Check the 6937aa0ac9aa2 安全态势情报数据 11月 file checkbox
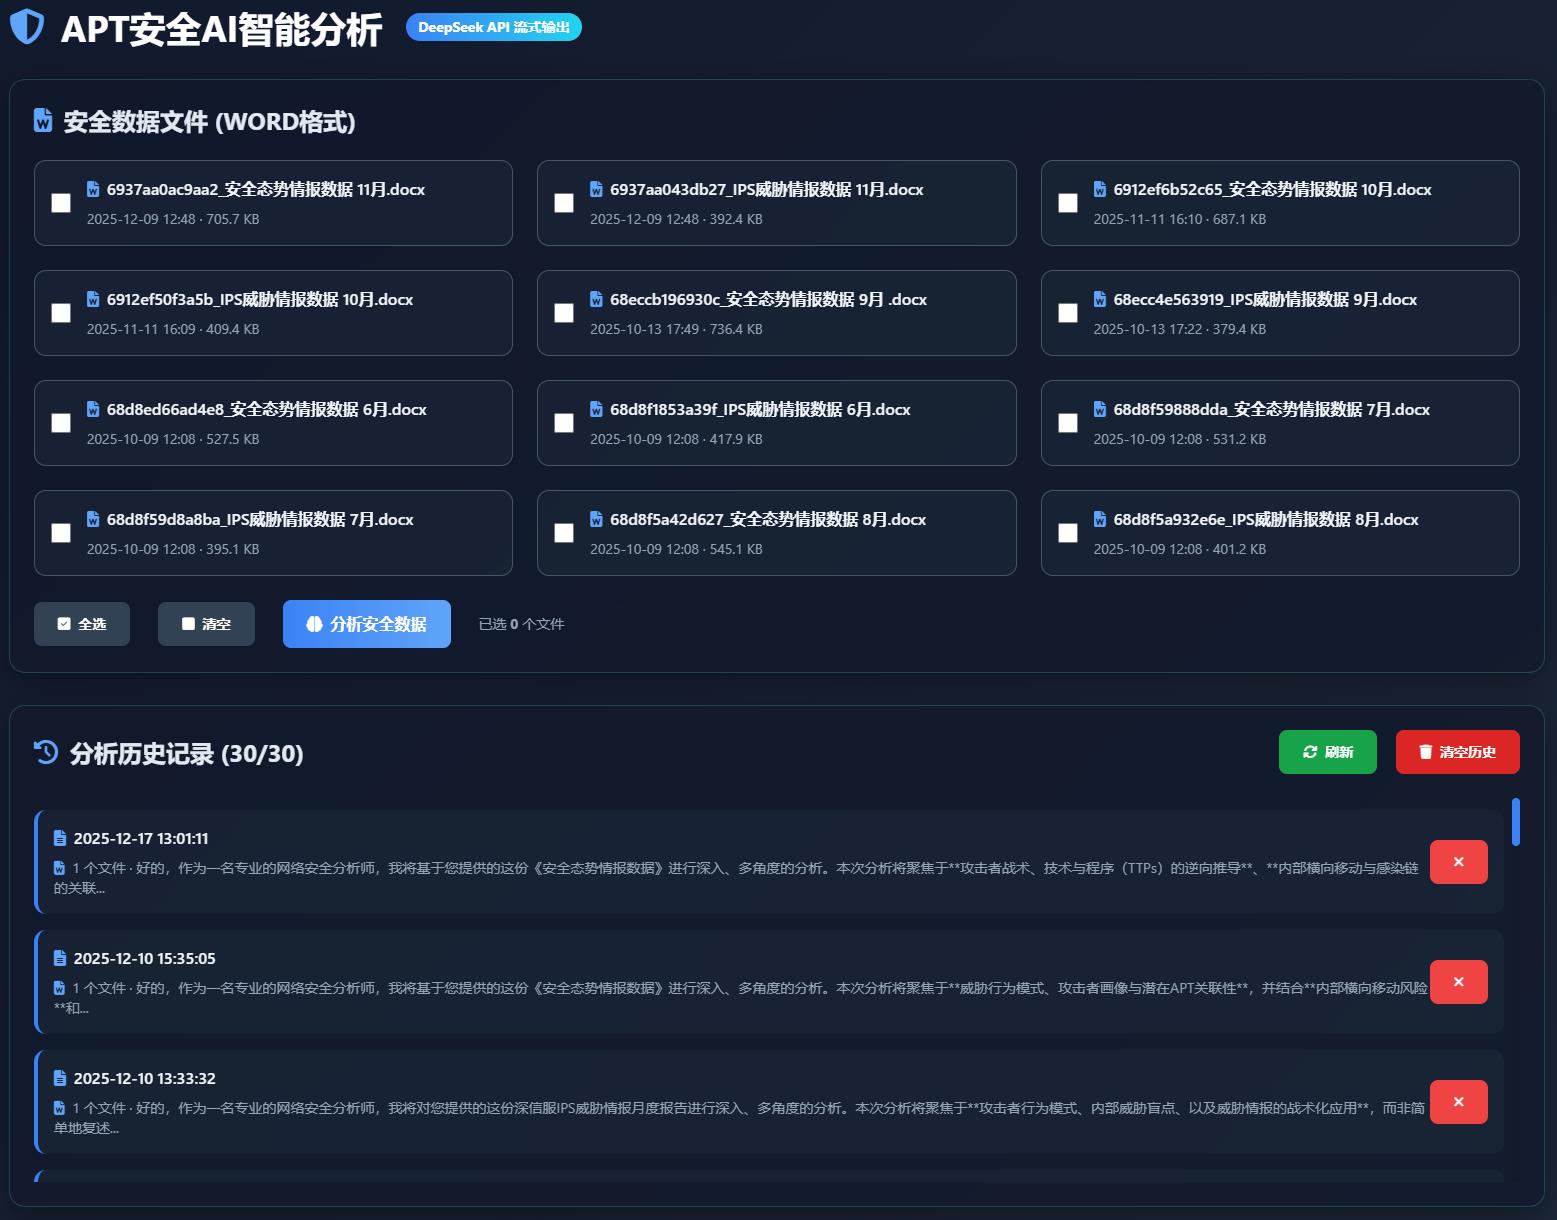Image resolution: width=1557 pixels, height=1220 pixels. (x=61, y=203)
